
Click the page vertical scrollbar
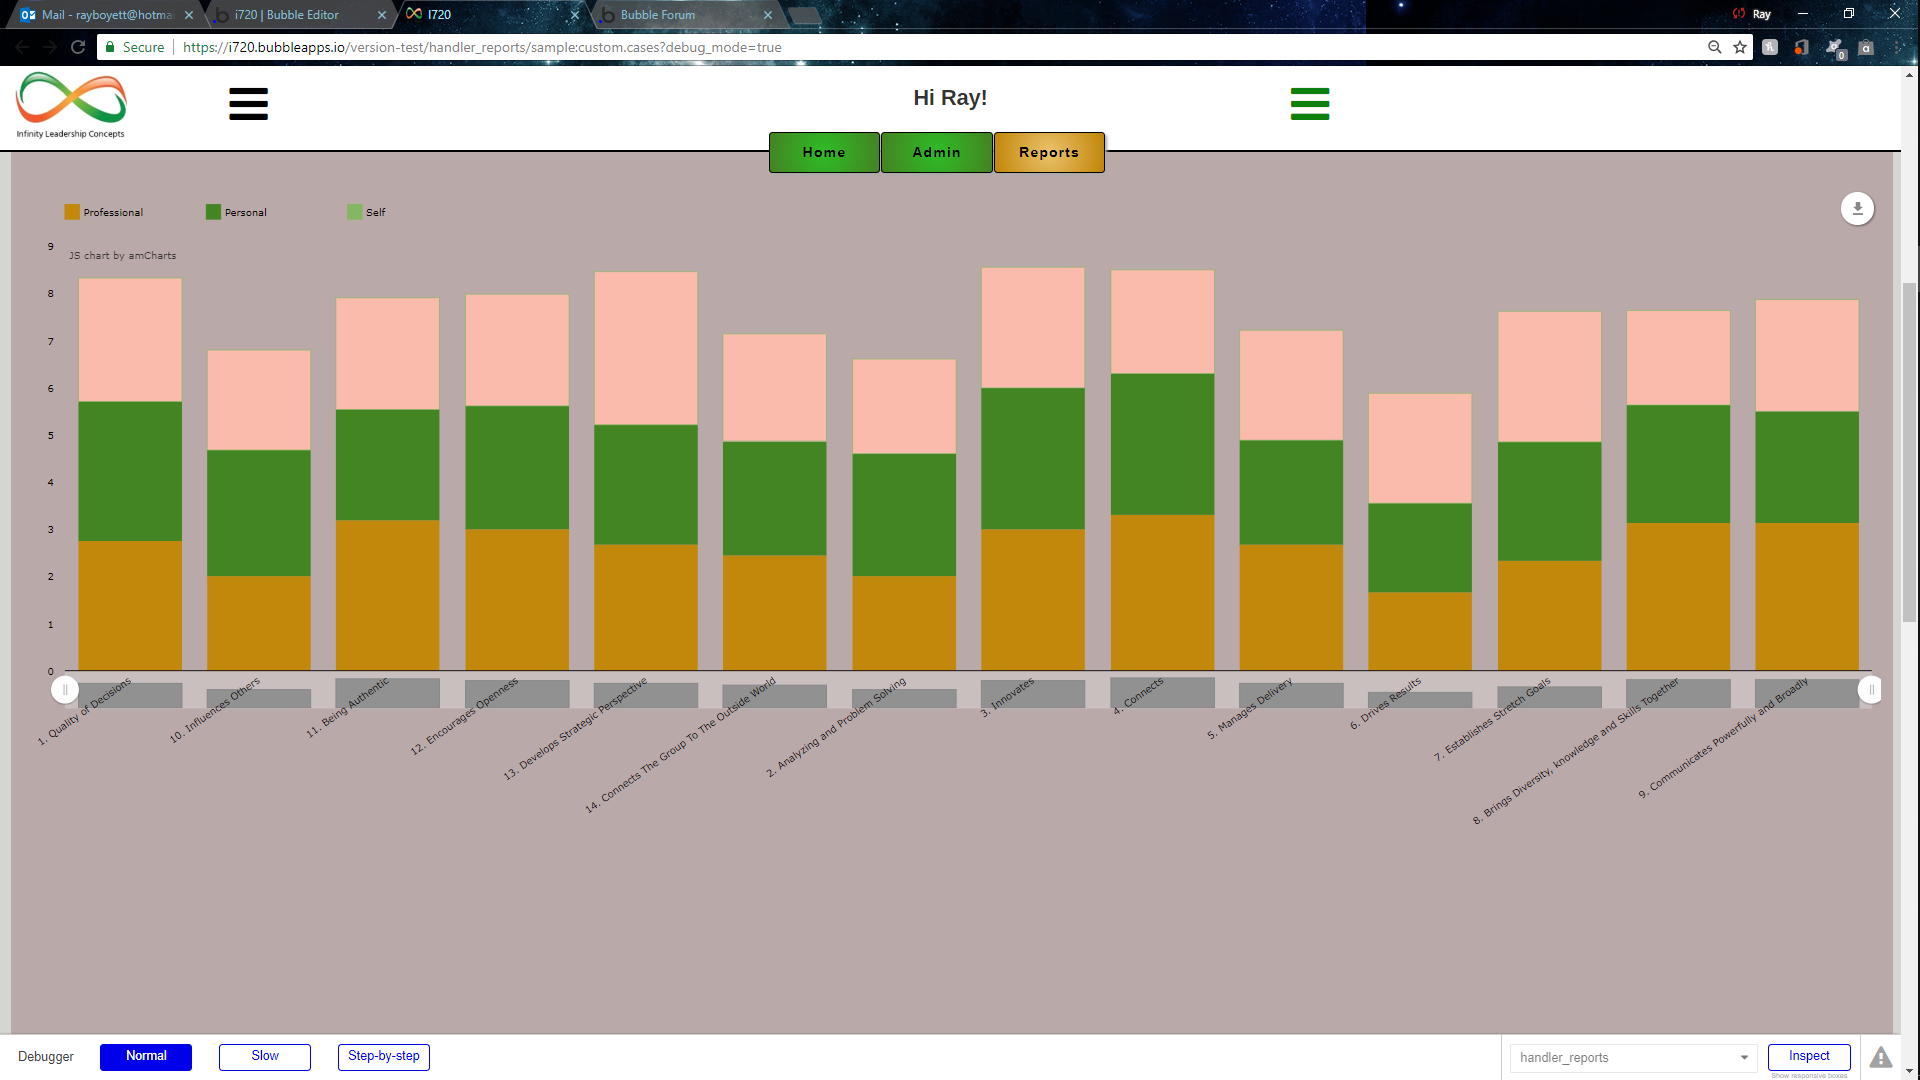1909,453
